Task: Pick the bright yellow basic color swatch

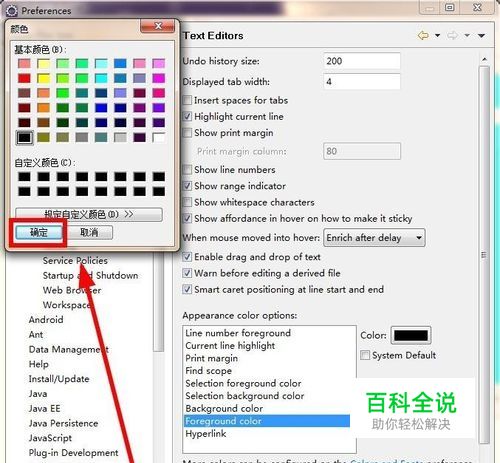Action: click(x=43, y=78)
